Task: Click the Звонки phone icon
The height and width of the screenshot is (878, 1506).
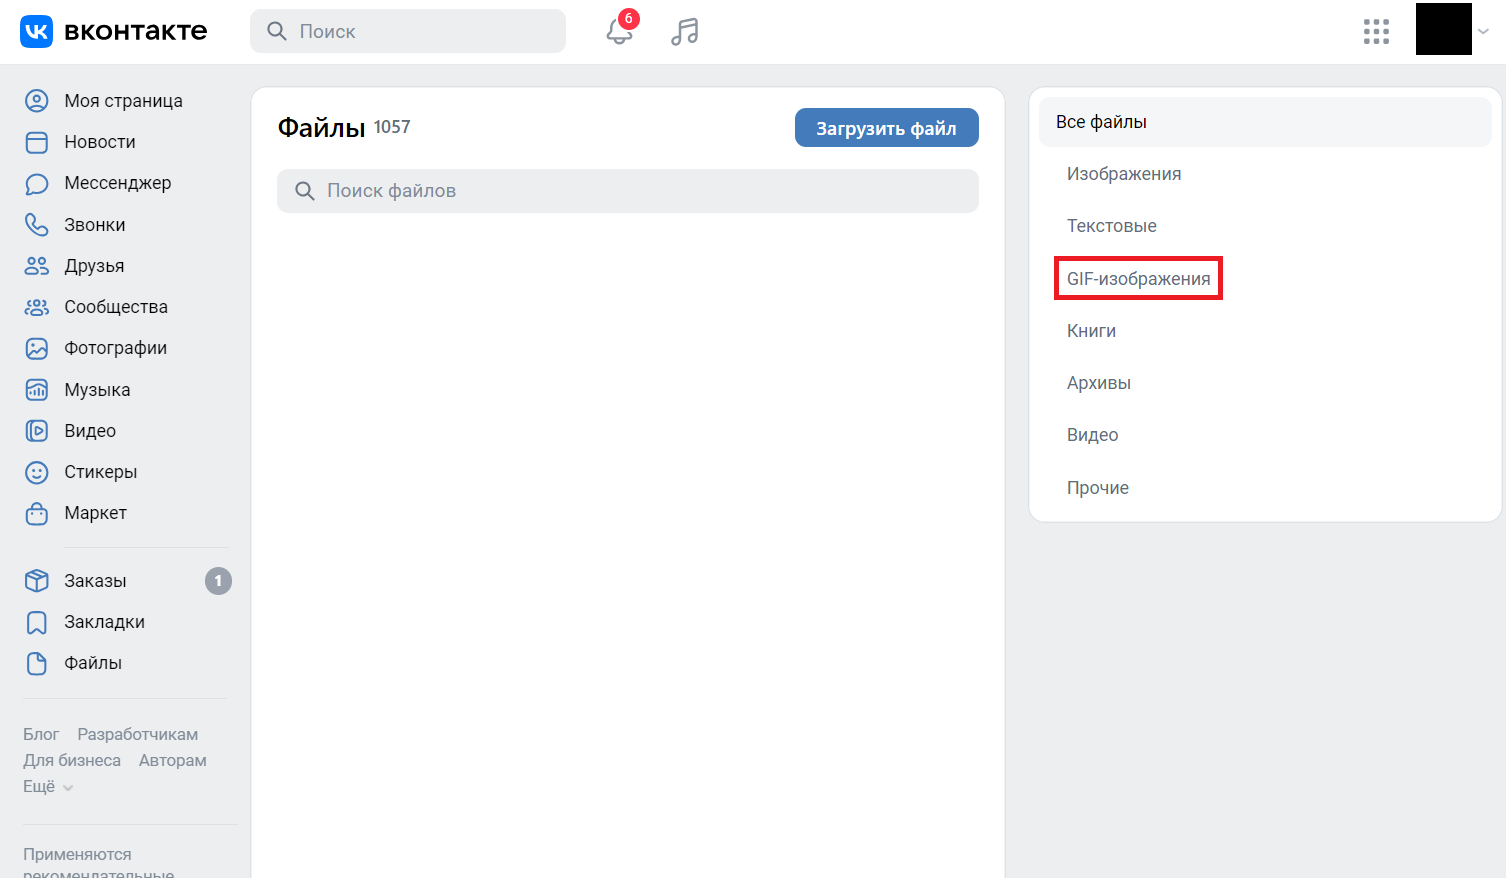Action: pyautogui.click(x=37, y=225)
